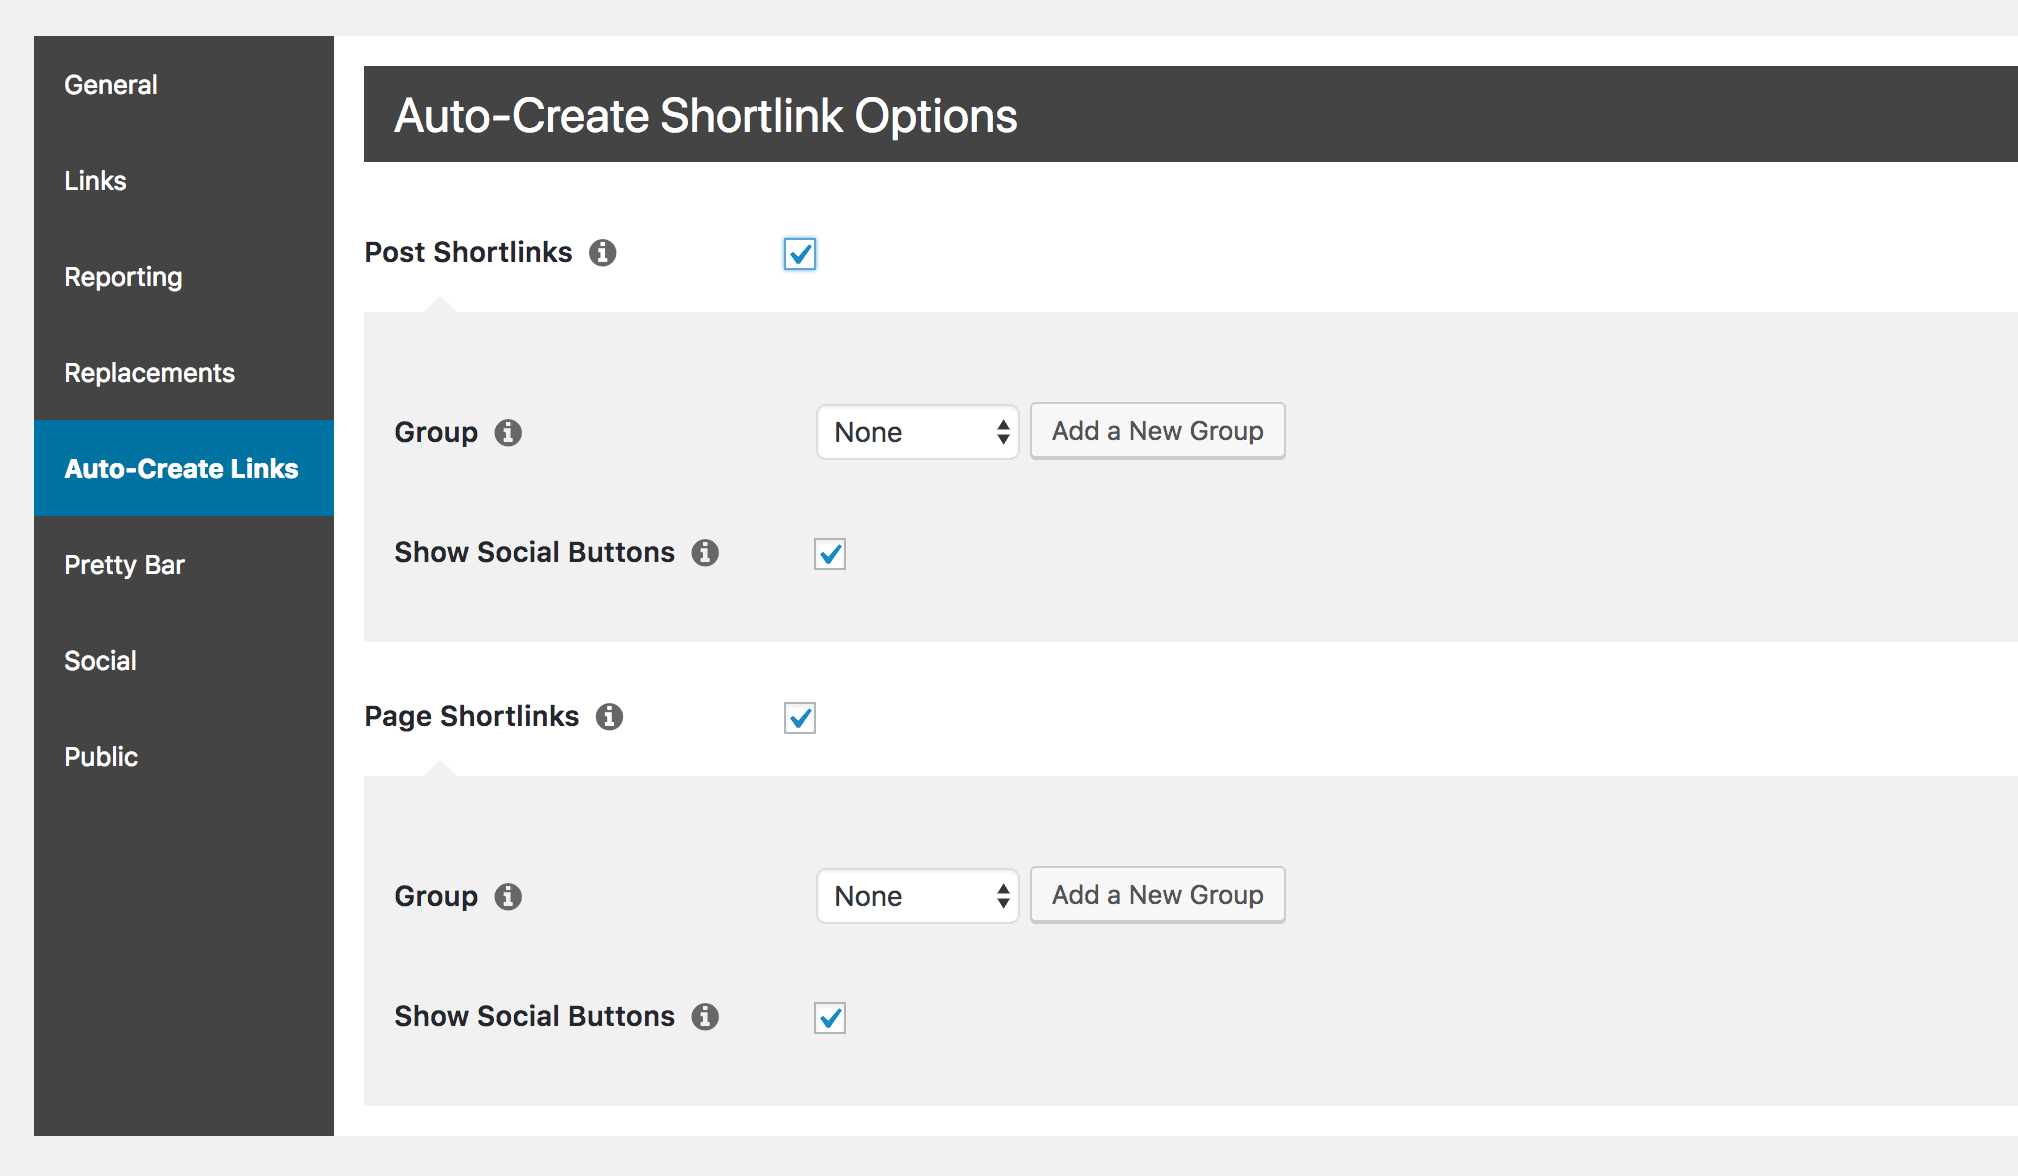Screen dimensions: 2018x1176
Task: Click the info icon beside Post Shortlinks
Action: coord(602,253)
